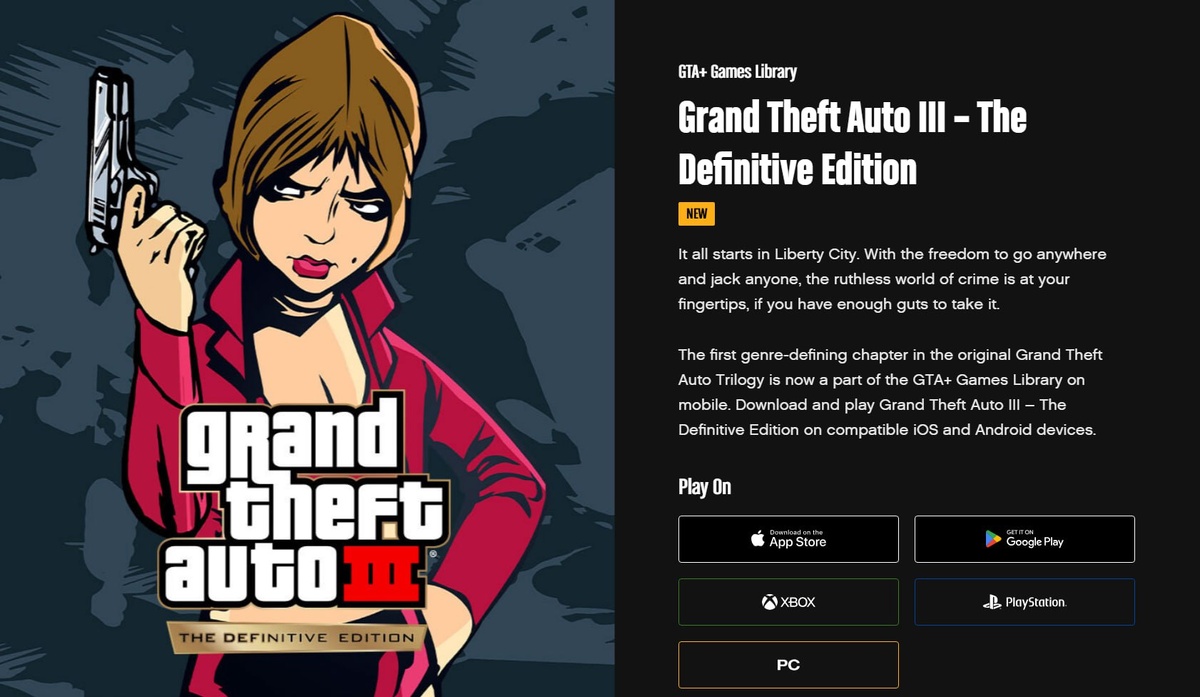1200x697 pixels.
Task: Open the GTA+ Games Library link
Action: (737, 72)
